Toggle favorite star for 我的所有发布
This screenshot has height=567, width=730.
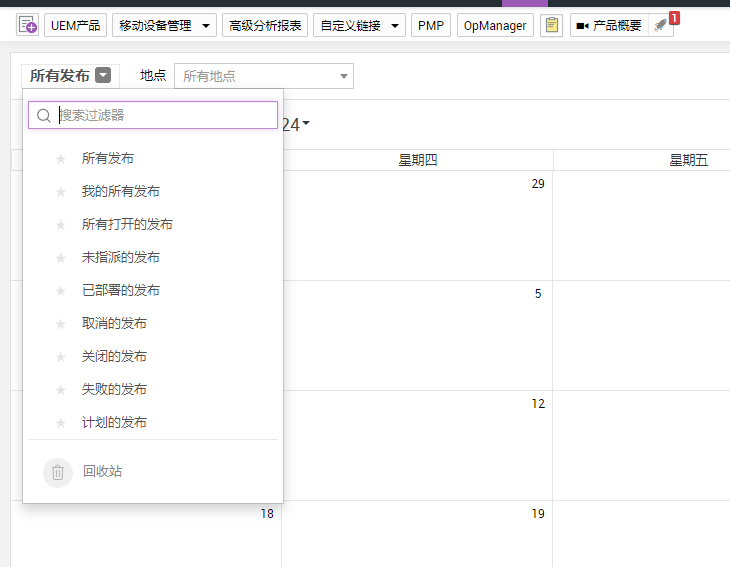pyautogui.click(x=60, y=191)
